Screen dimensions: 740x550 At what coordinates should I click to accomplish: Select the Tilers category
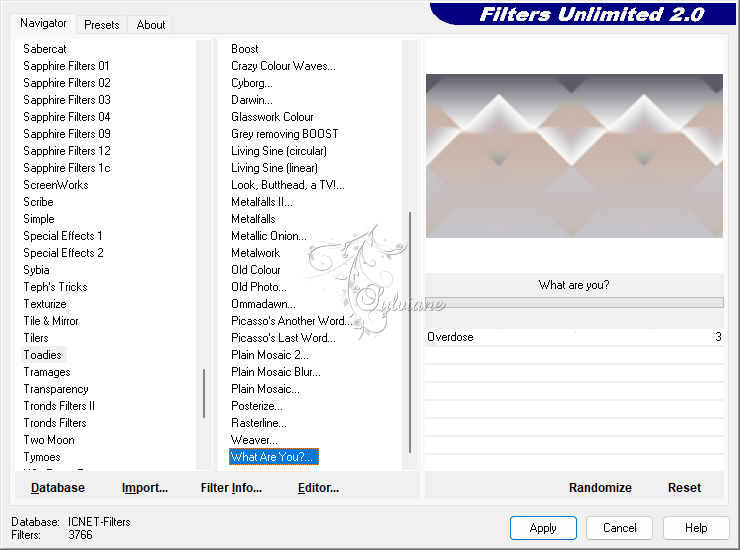pyautogui.click(x=36, y=338)
